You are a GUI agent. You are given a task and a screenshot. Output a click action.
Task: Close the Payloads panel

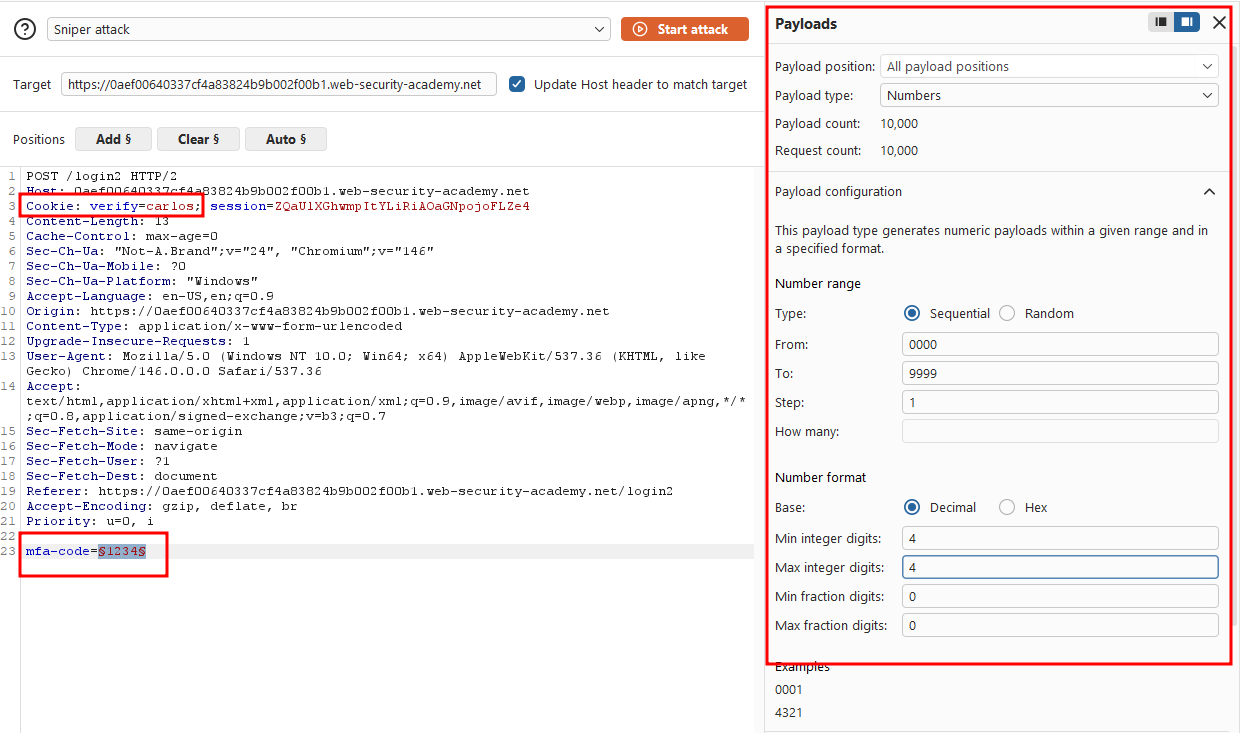coord(1219,22)
